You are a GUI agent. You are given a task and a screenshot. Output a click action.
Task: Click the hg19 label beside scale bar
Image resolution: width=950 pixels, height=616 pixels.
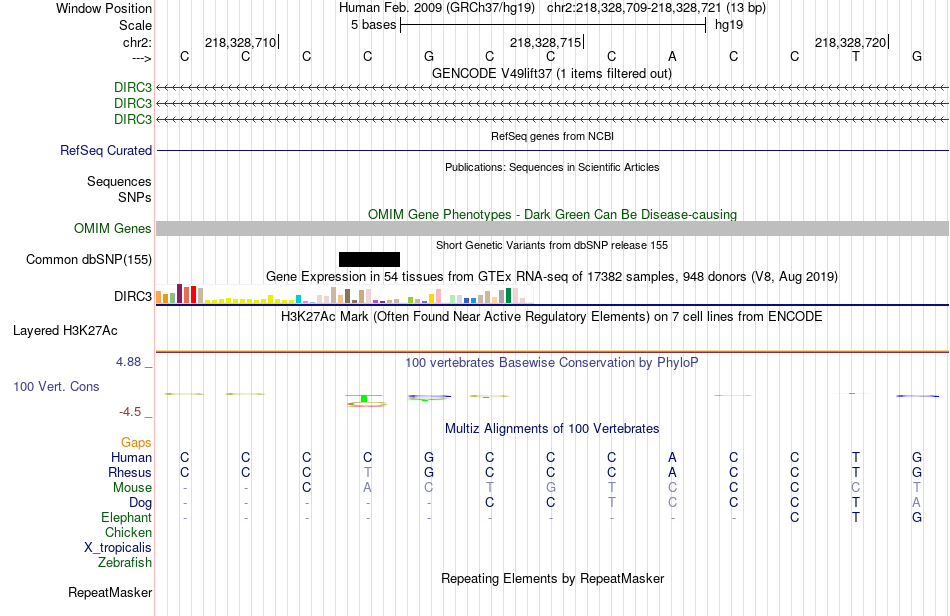(729, 25)
